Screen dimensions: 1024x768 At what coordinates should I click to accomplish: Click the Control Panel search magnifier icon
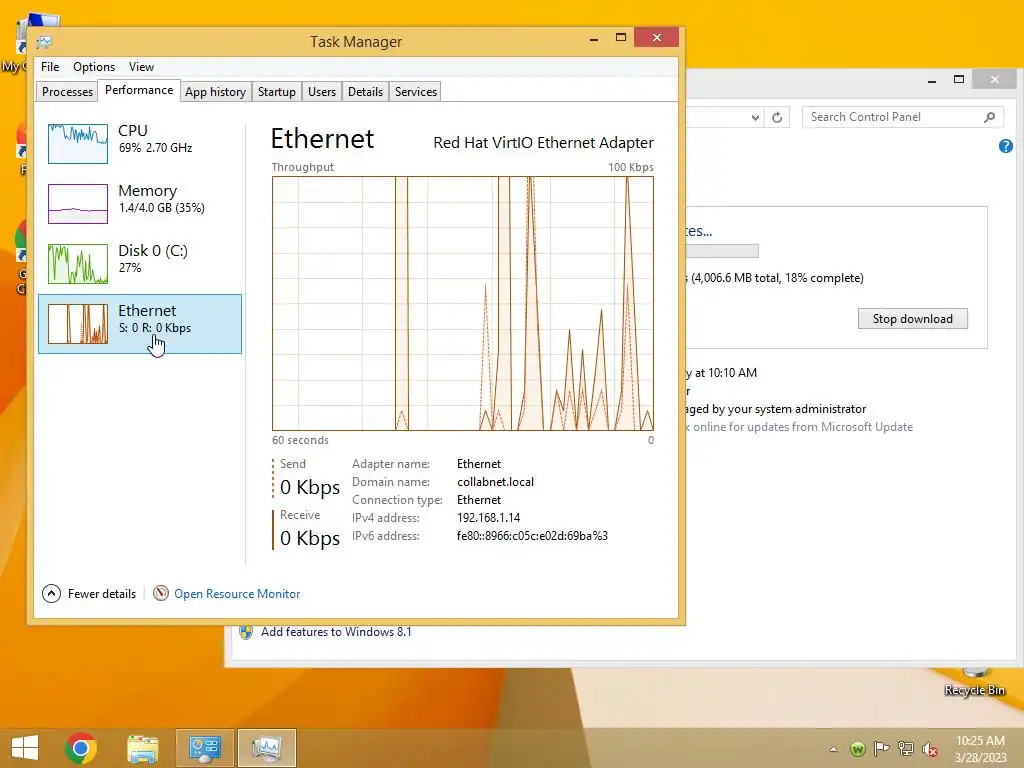(x=990, y=117)
